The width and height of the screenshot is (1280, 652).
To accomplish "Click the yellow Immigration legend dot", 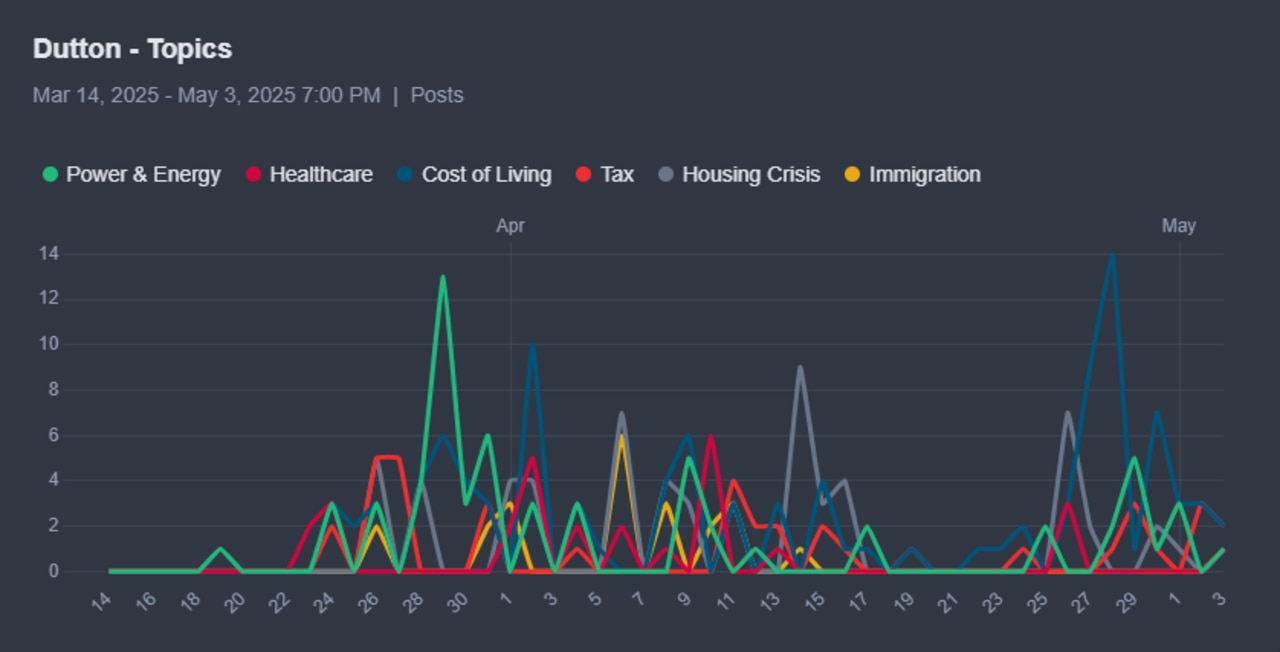I will pyautogui.click(x=853, y=174).
